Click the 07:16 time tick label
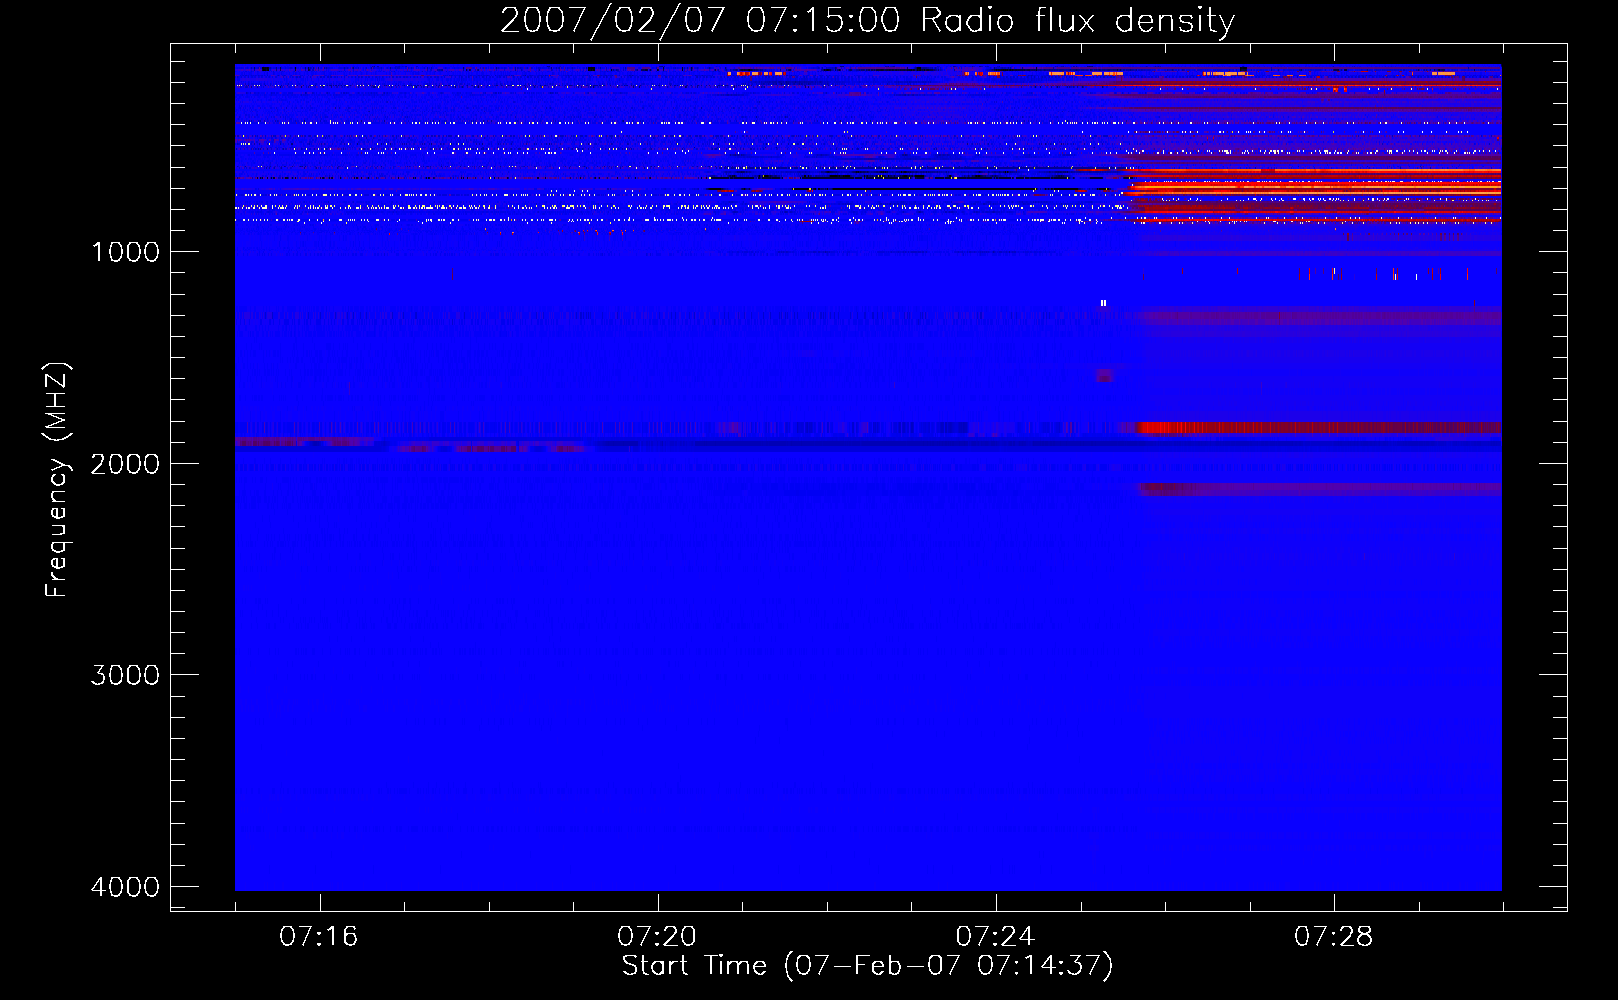The width and height of the screenshot is (1618, 1000). pyautogui.click(x=319, y=937)
